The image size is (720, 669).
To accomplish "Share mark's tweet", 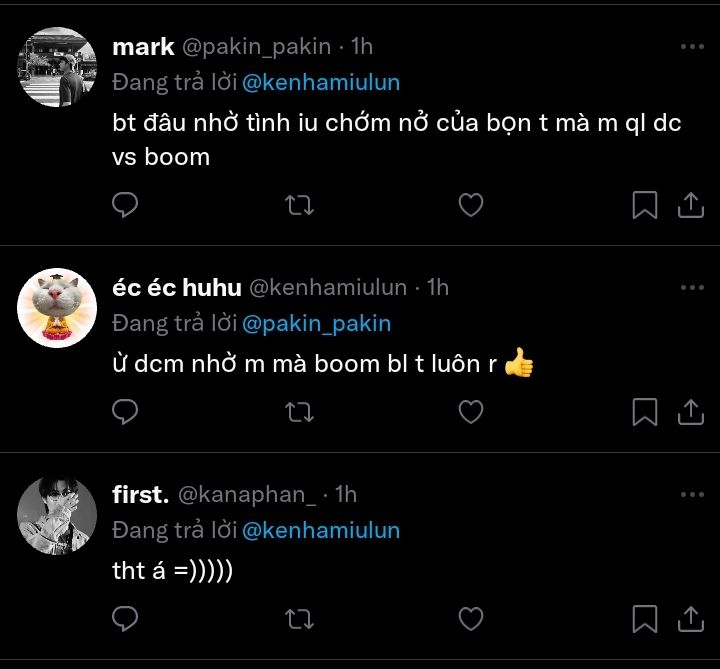I will [x=690, y=205].
